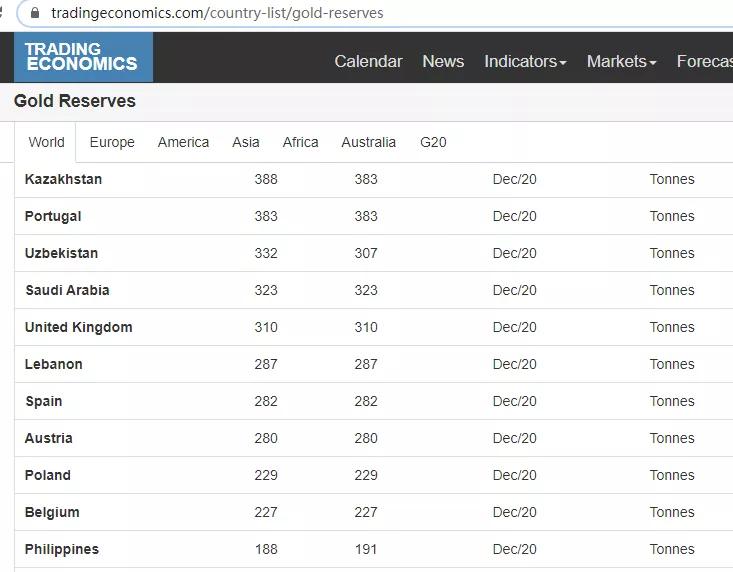733x572 pixels.
Task: Switch to the G20 tab
Action: coord(433,142)
